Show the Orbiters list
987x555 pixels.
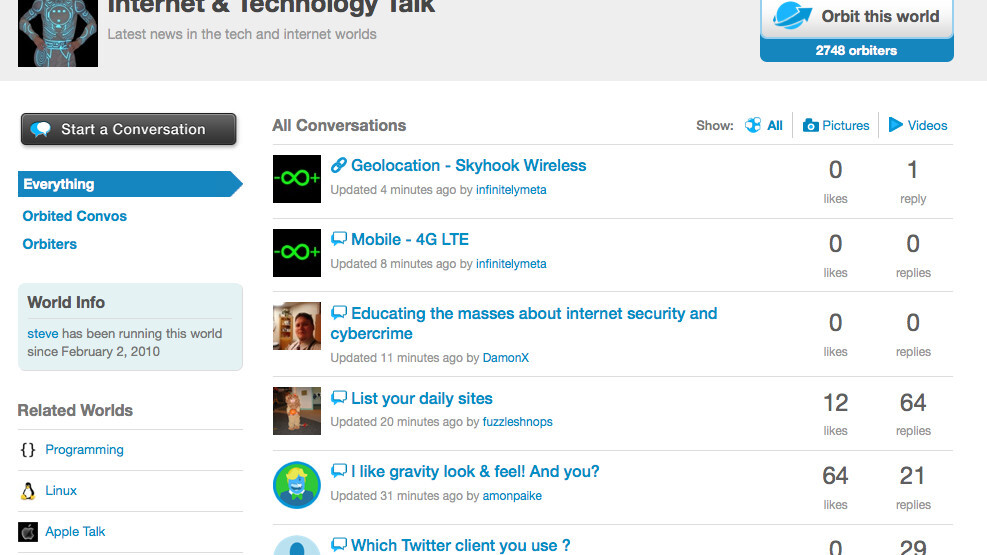pyautogui.click(x=50, y=244)
